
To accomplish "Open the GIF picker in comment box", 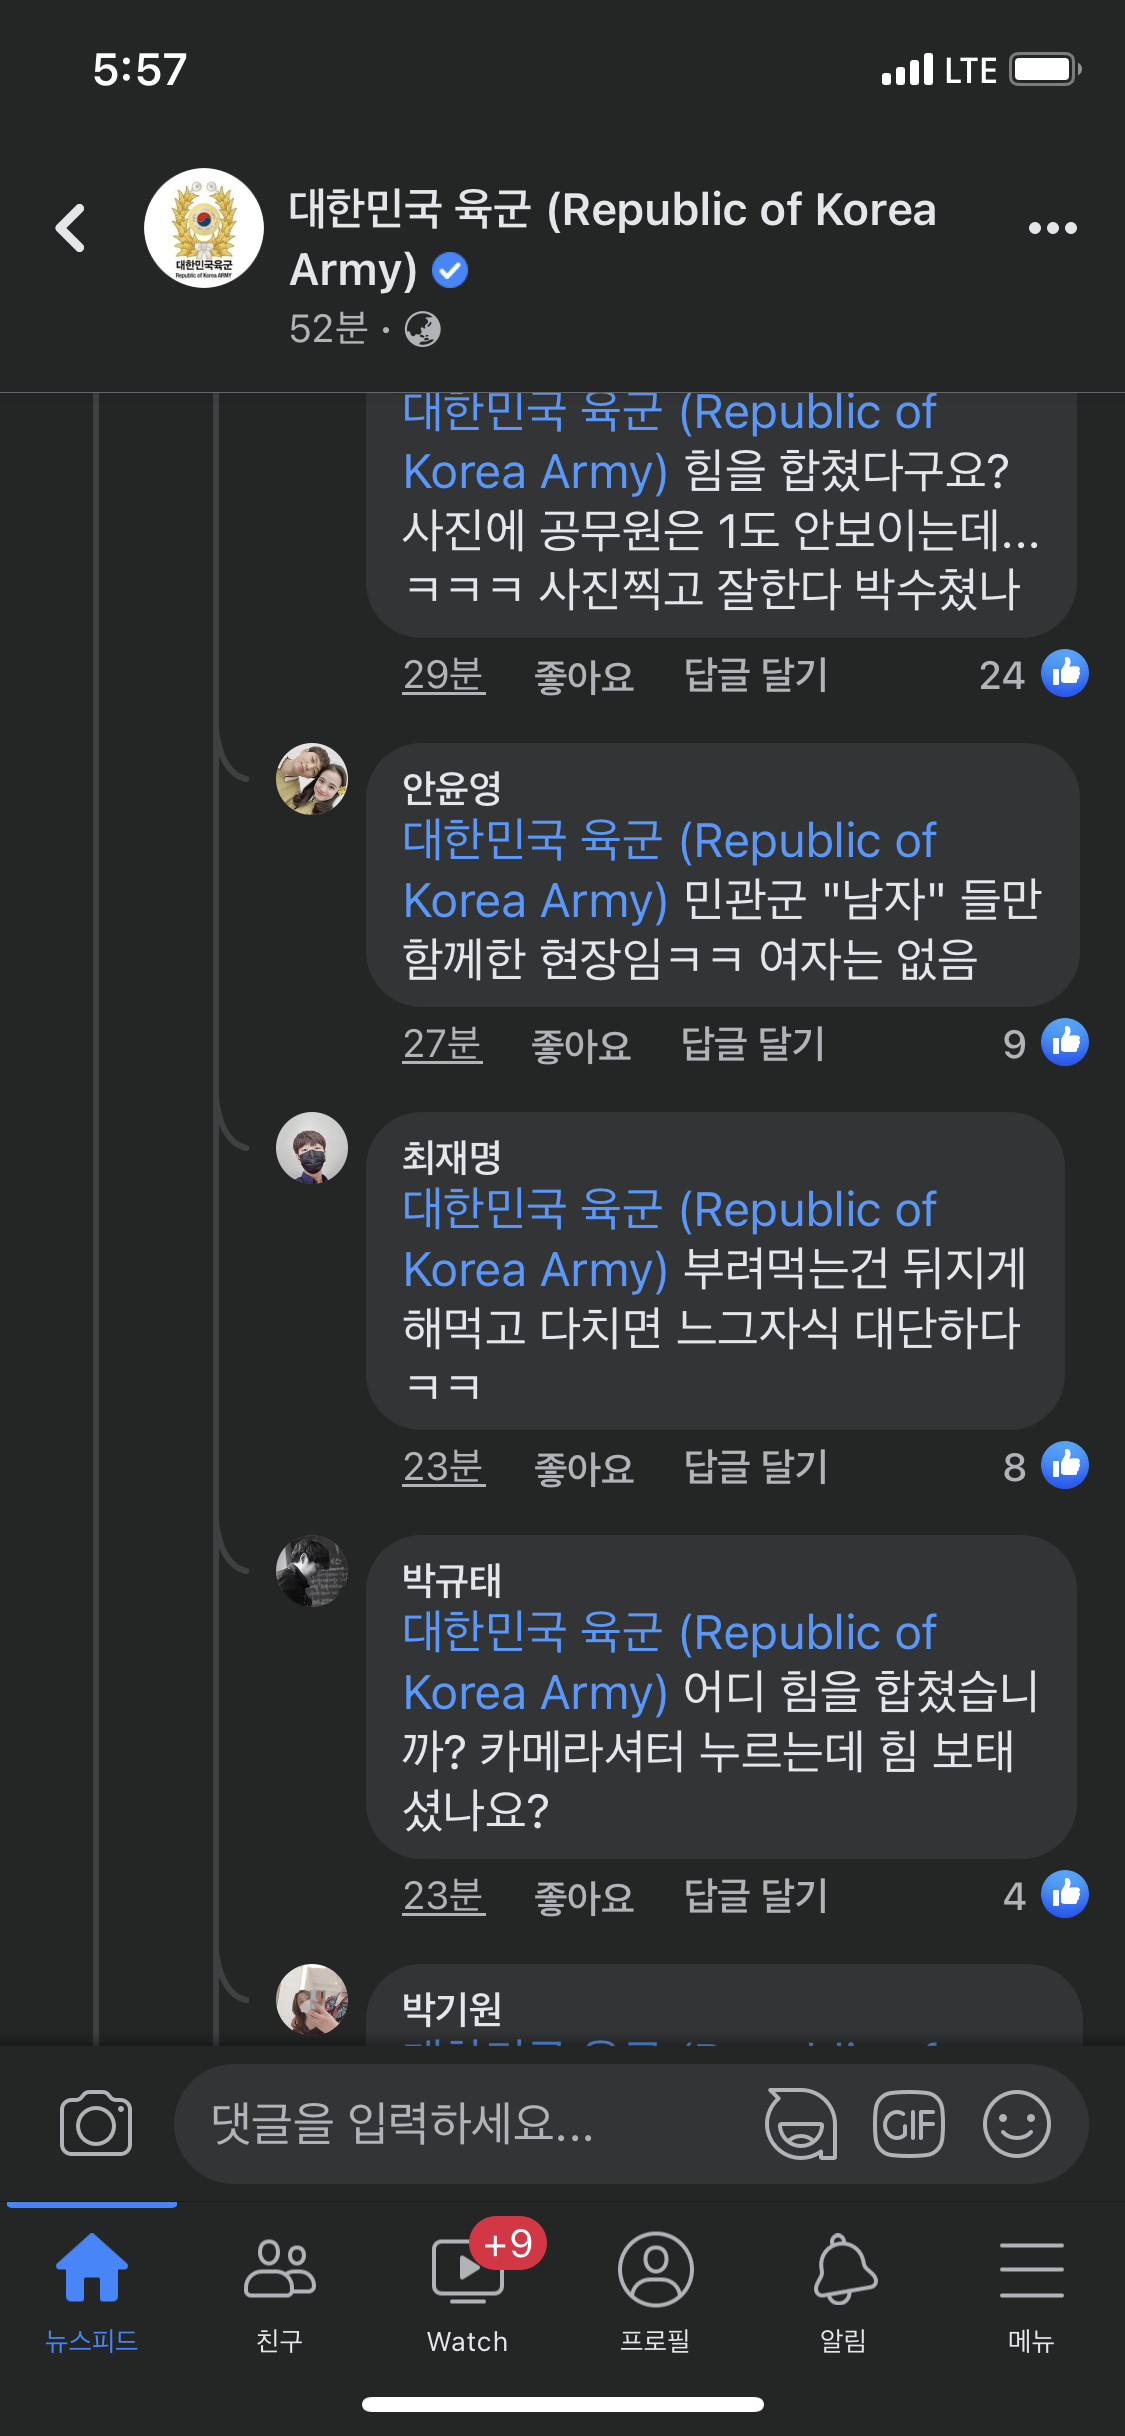I will 908,2123.
